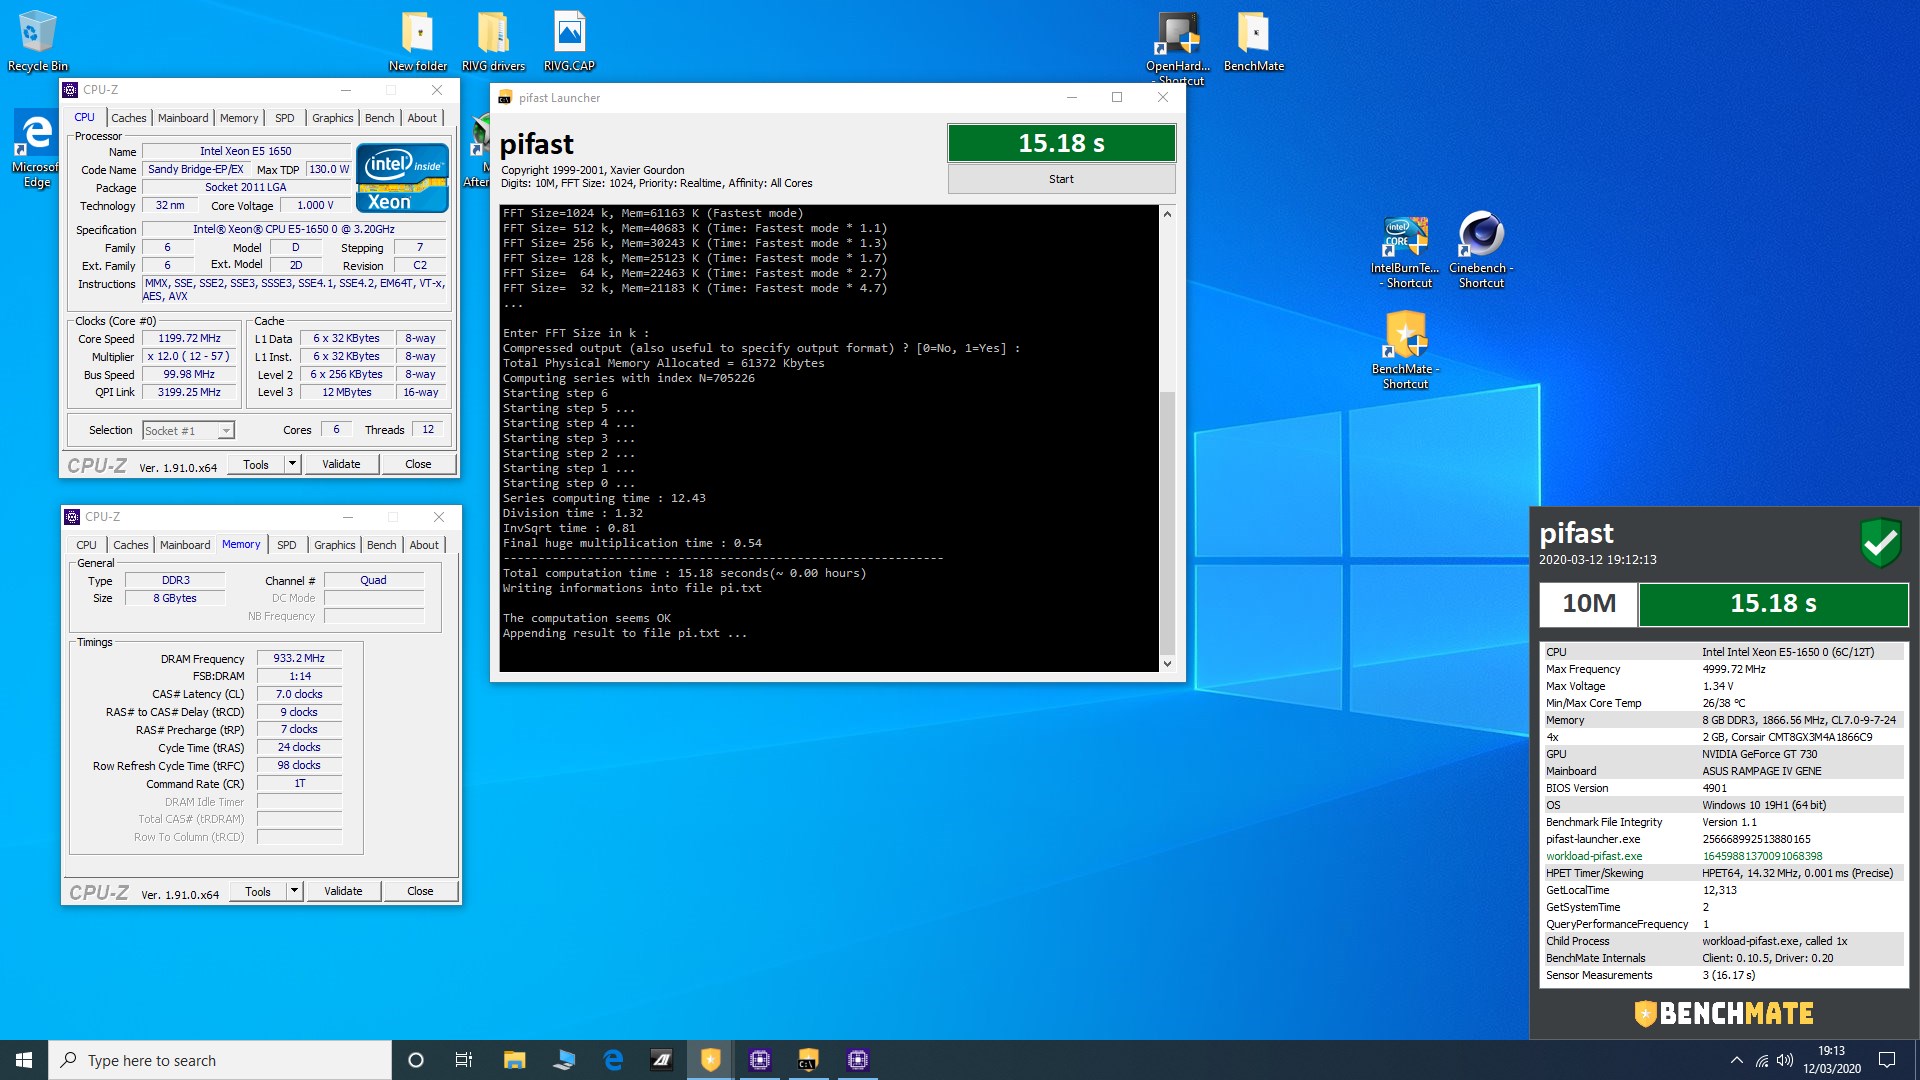This screenshot has width=1920, height=1080.
Task: Click Close button in top CPU-Z window
Action: (x=418, y=464)
